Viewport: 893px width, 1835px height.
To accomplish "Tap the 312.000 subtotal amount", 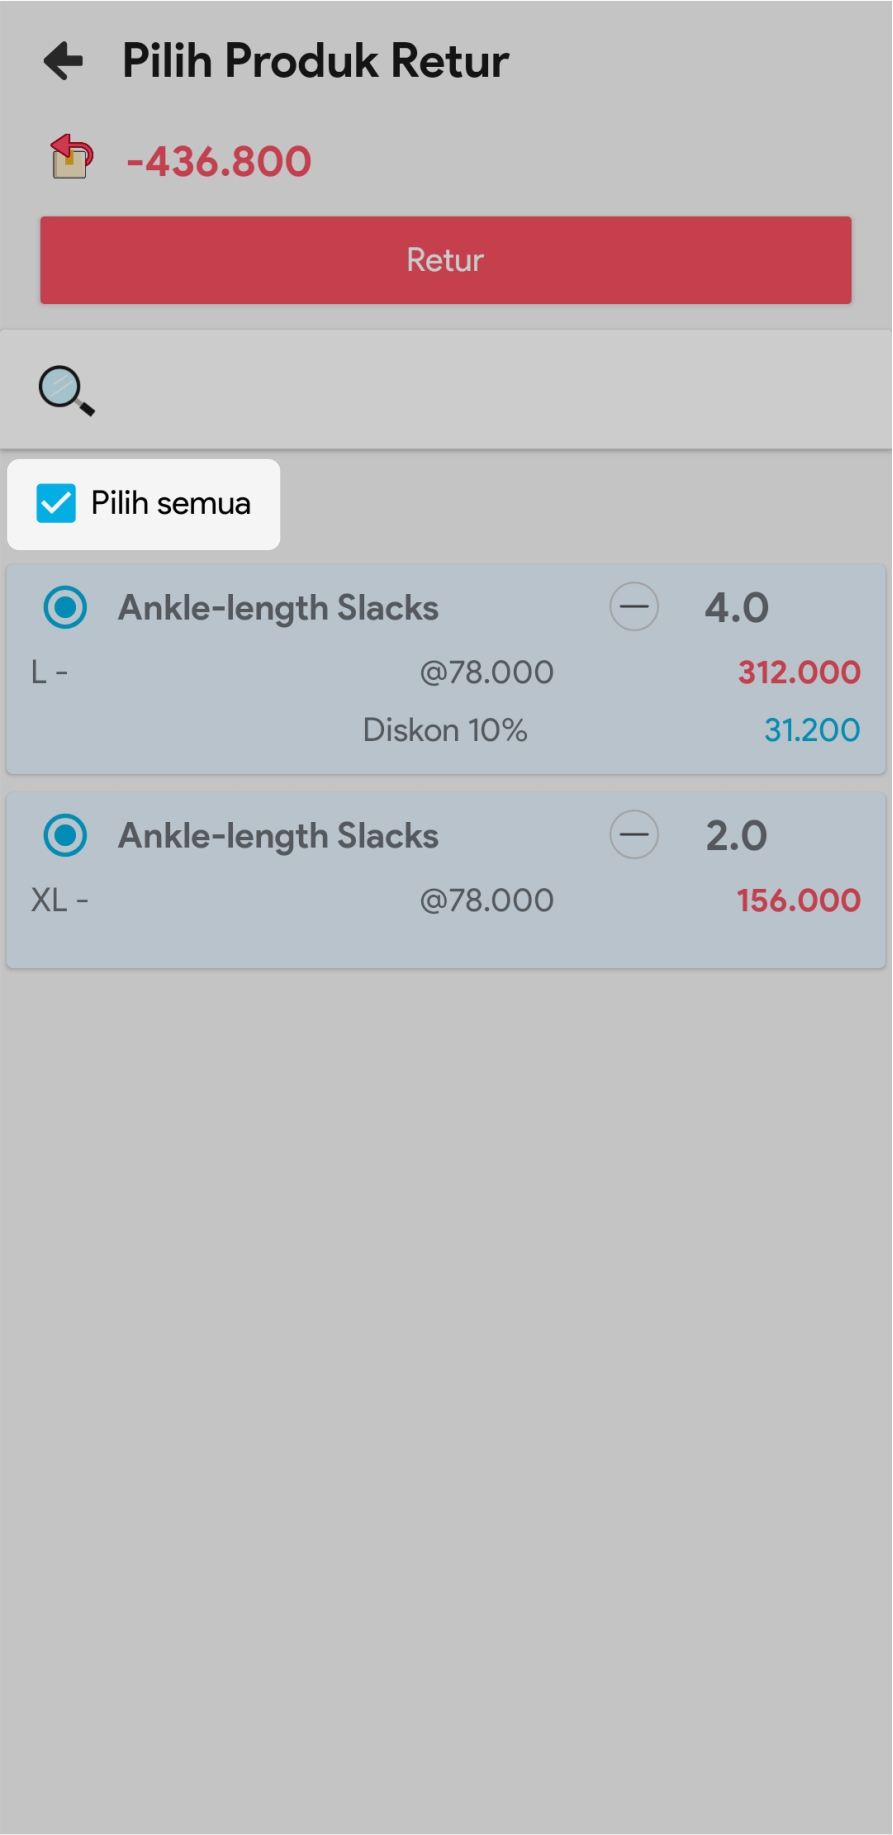I will pos(799,672).
